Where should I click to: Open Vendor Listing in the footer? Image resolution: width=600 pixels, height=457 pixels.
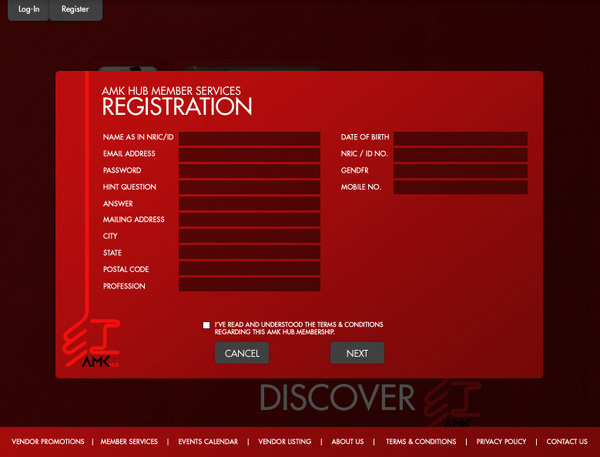(285, 441)
